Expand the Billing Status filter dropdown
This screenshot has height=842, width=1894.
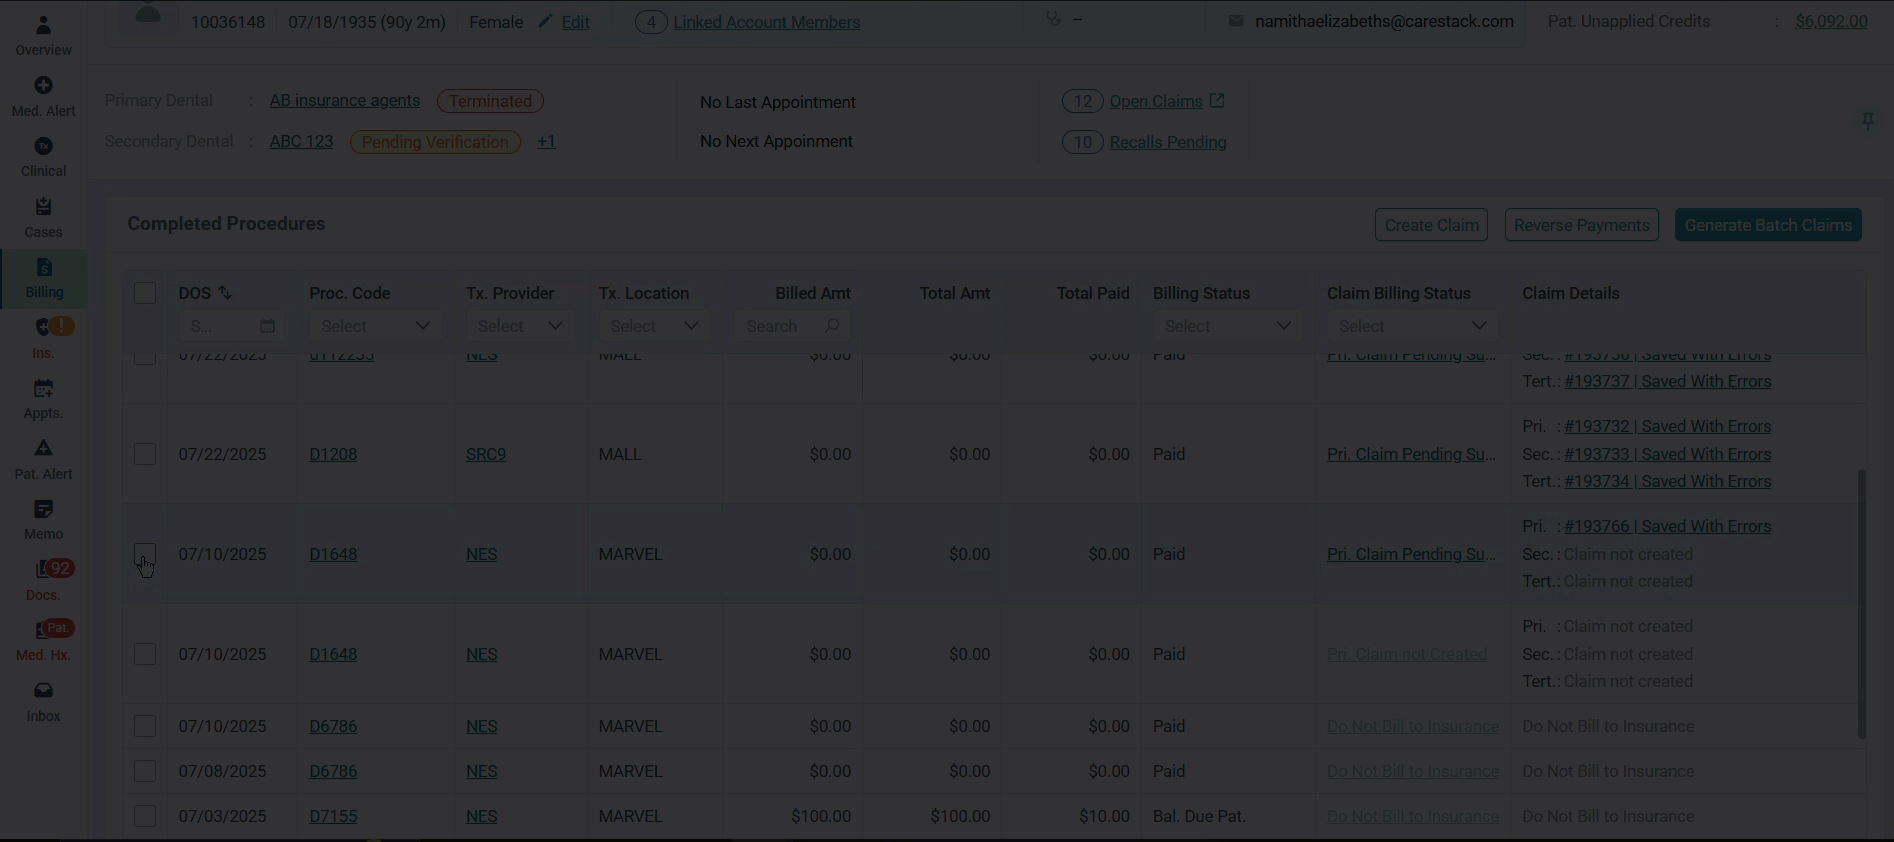point(1227,326)
